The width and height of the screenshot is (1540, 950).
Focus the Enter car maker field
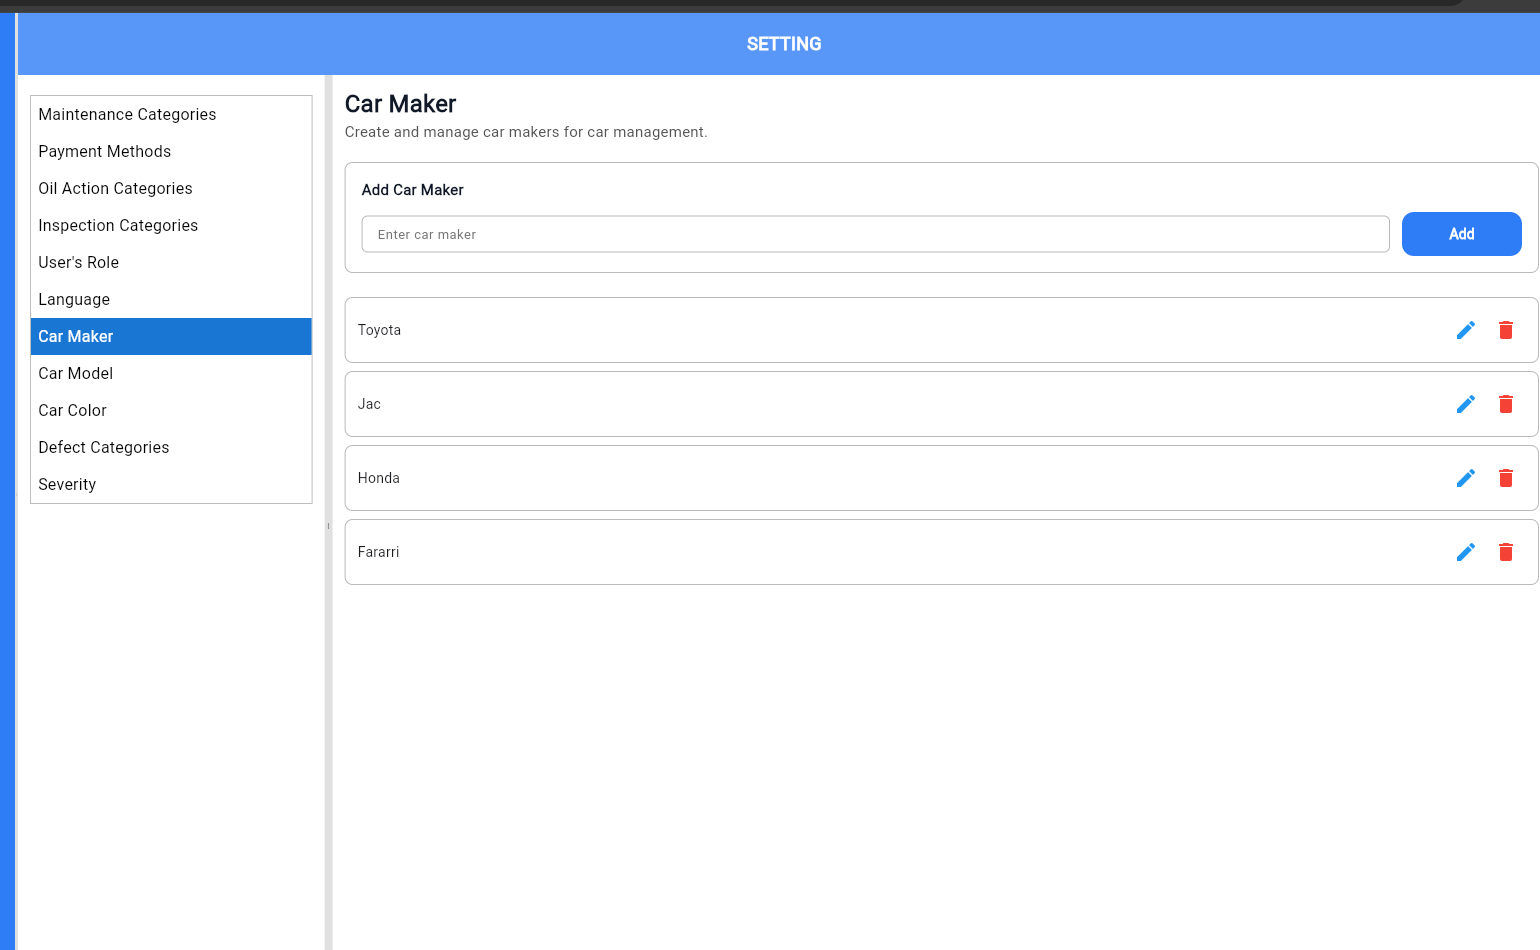click(x=875, y=234)
